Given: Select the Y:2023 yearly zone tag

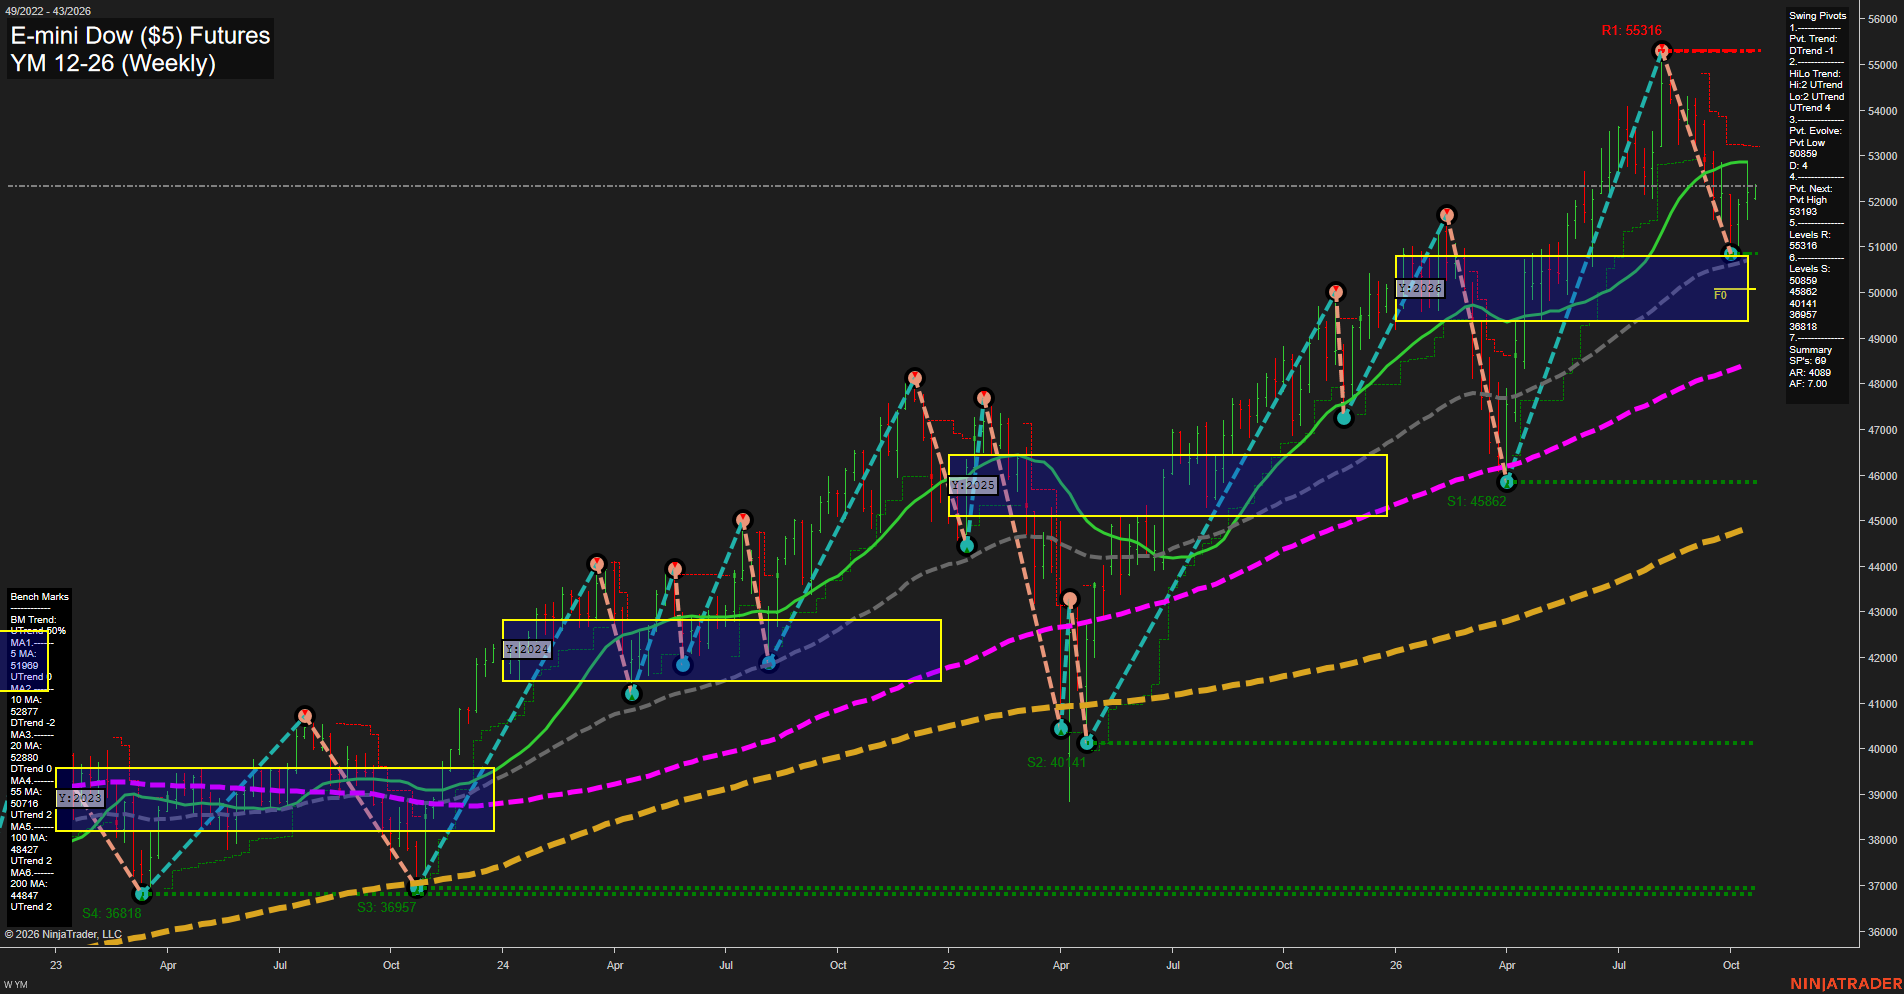Looking at the screenshot, I should pyautogui.click(x=80, y=798).
